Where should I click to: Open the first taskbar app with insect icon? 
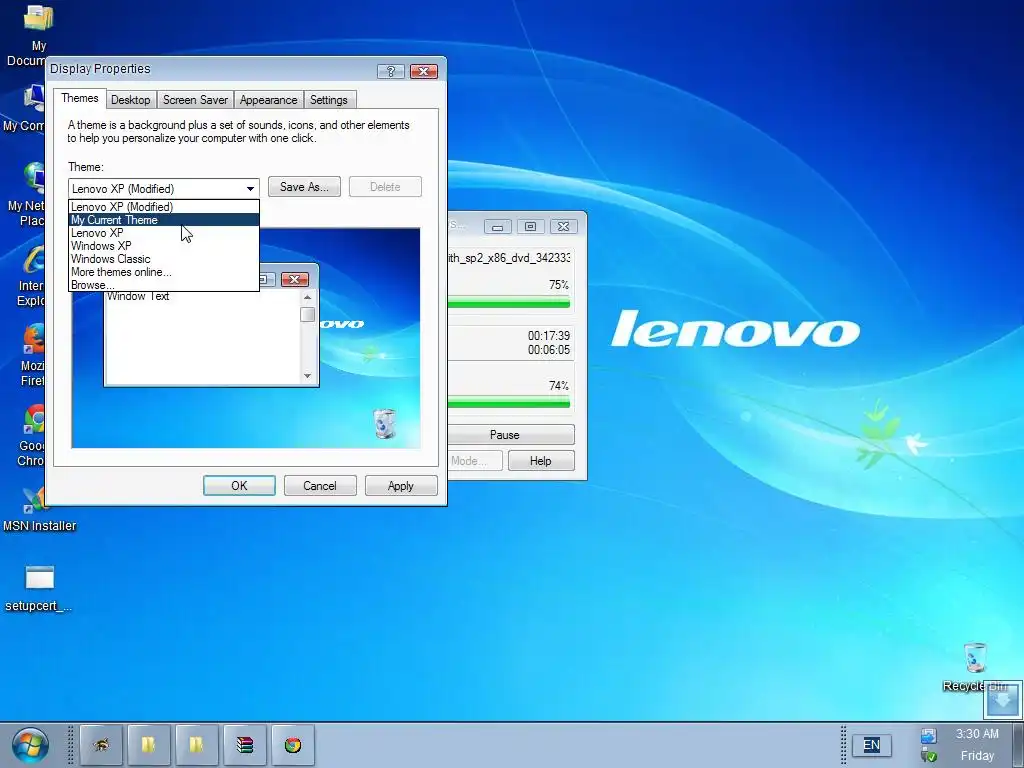(101, 744)
